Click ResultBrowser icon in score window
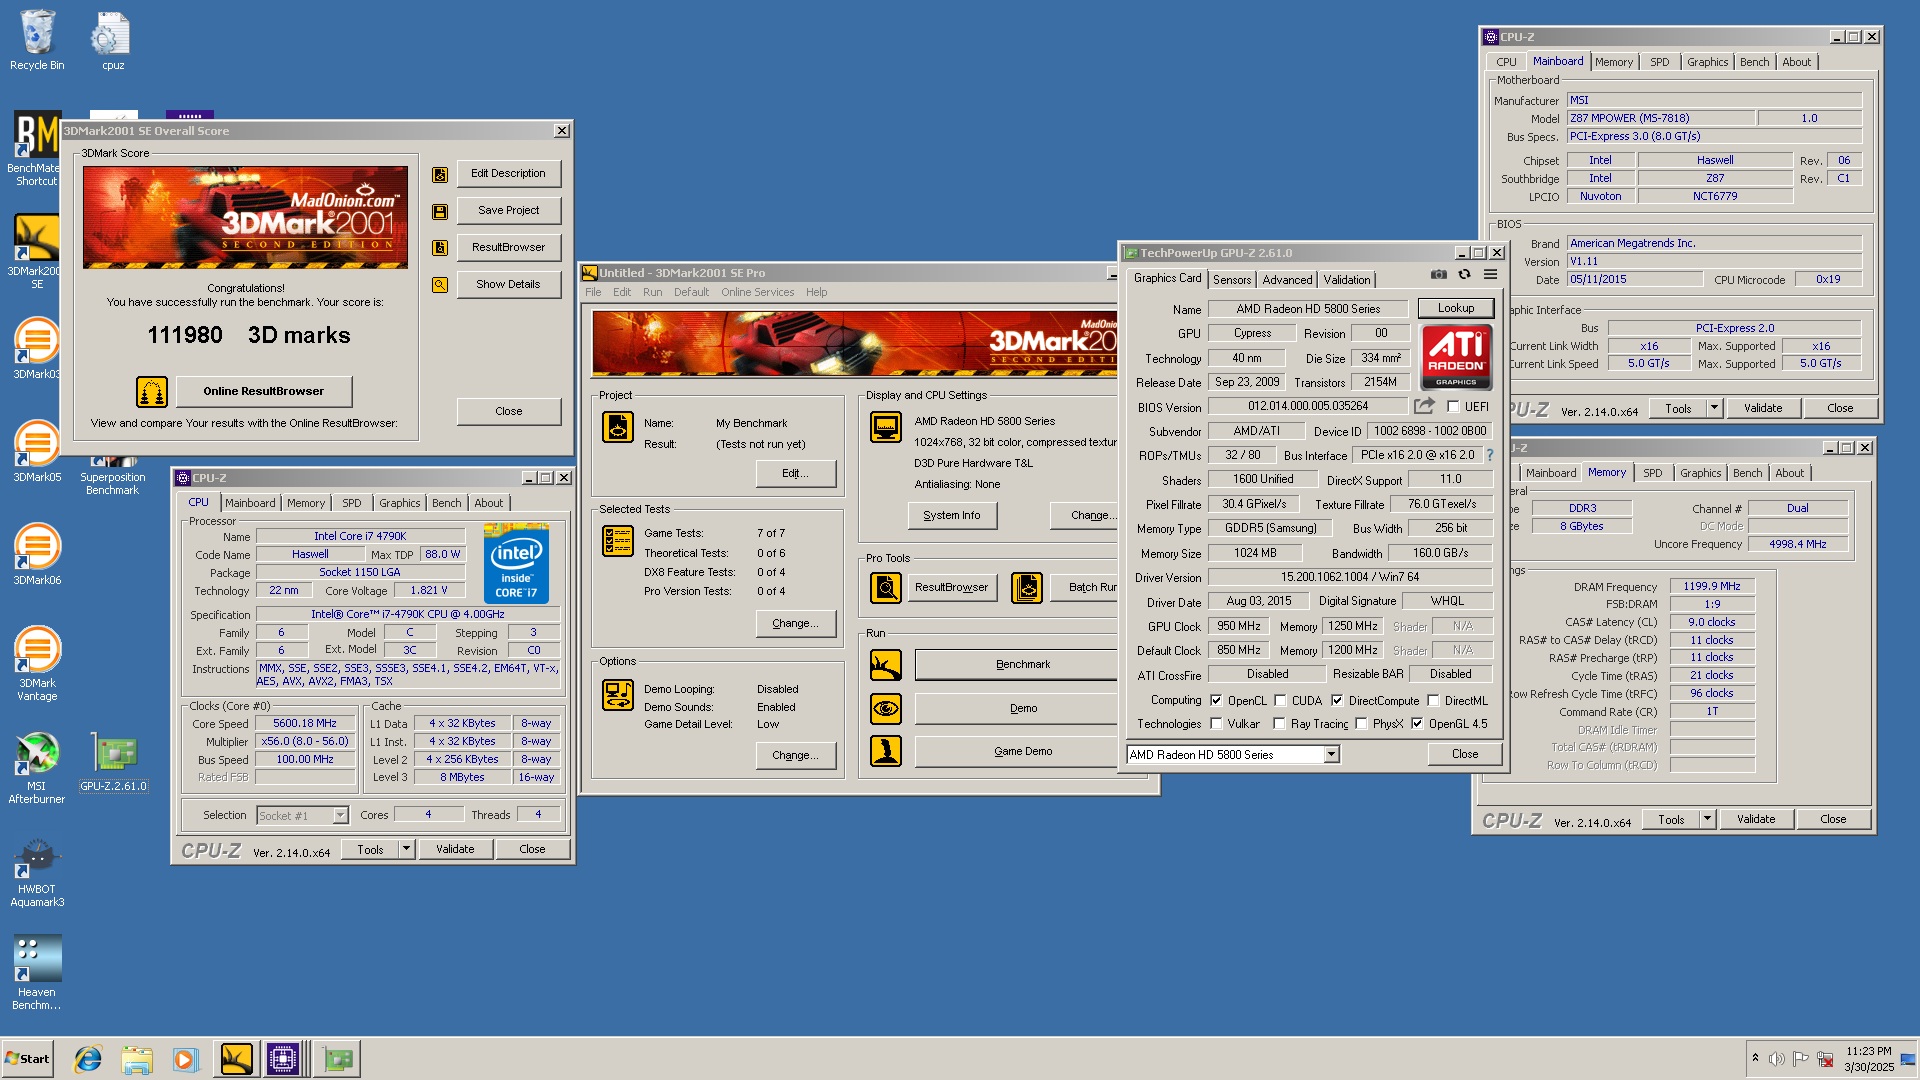Image resolution: width=1920 pixels, height=1080 pixels. pos(439,248)
